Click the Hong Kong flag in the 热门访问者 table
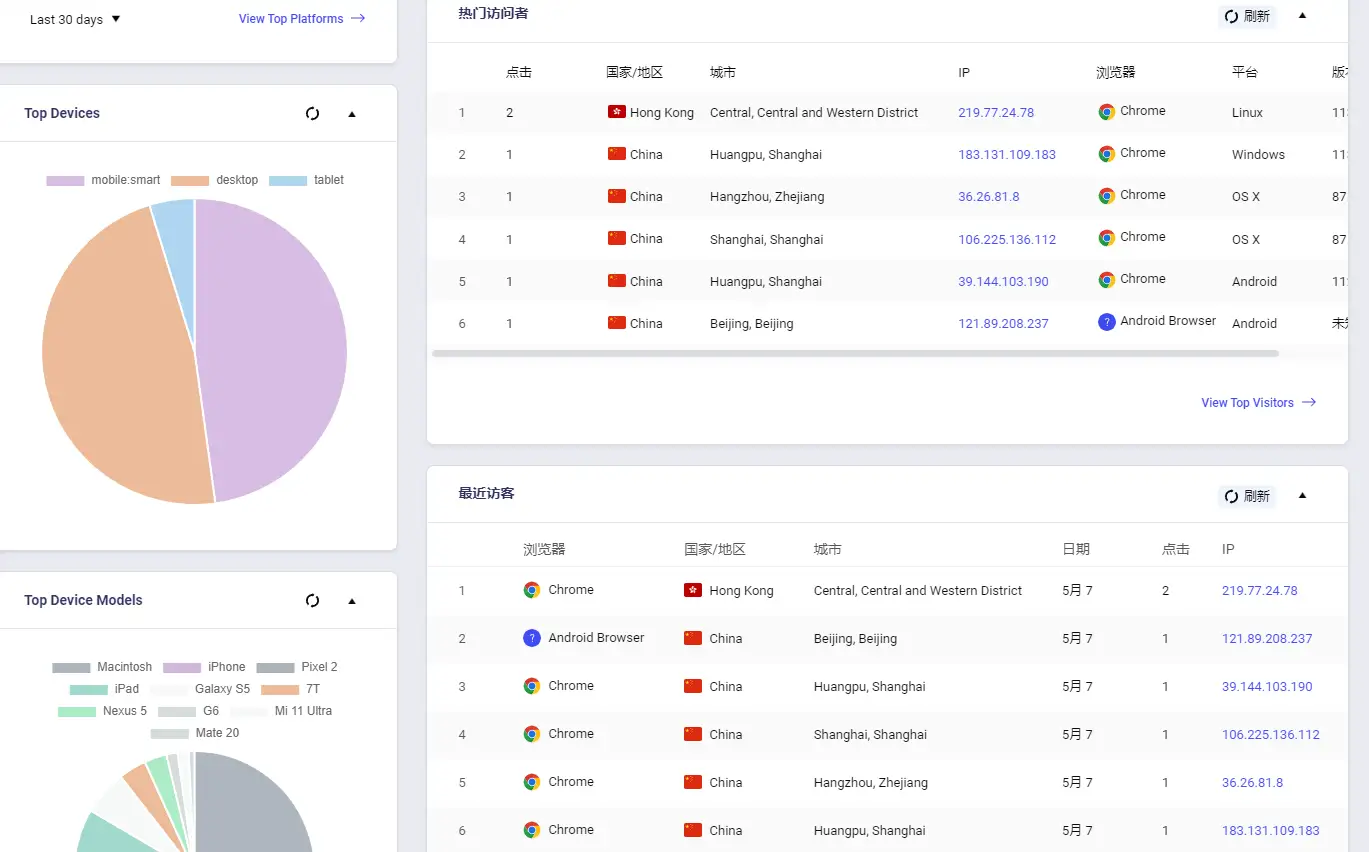The image size is (1369, 852). pos(616,112)
